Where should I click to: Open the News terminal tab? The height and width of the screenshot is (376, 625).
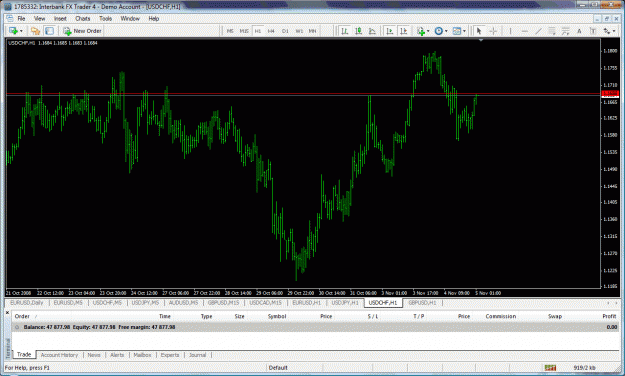pyautogui.click(x=94, y=355)
